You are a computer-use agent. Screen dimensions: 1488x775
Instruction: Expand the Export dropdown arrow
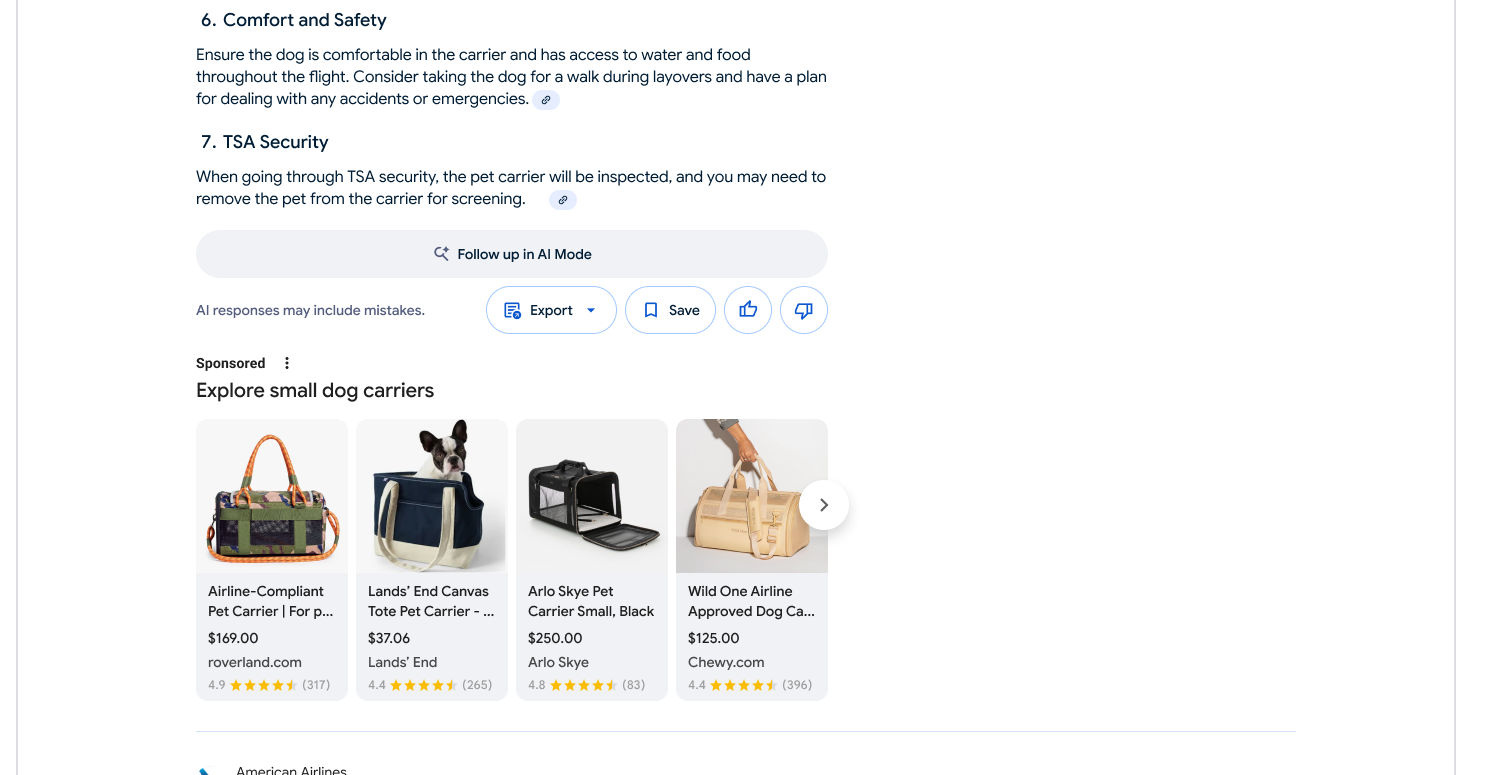[591, 310]
